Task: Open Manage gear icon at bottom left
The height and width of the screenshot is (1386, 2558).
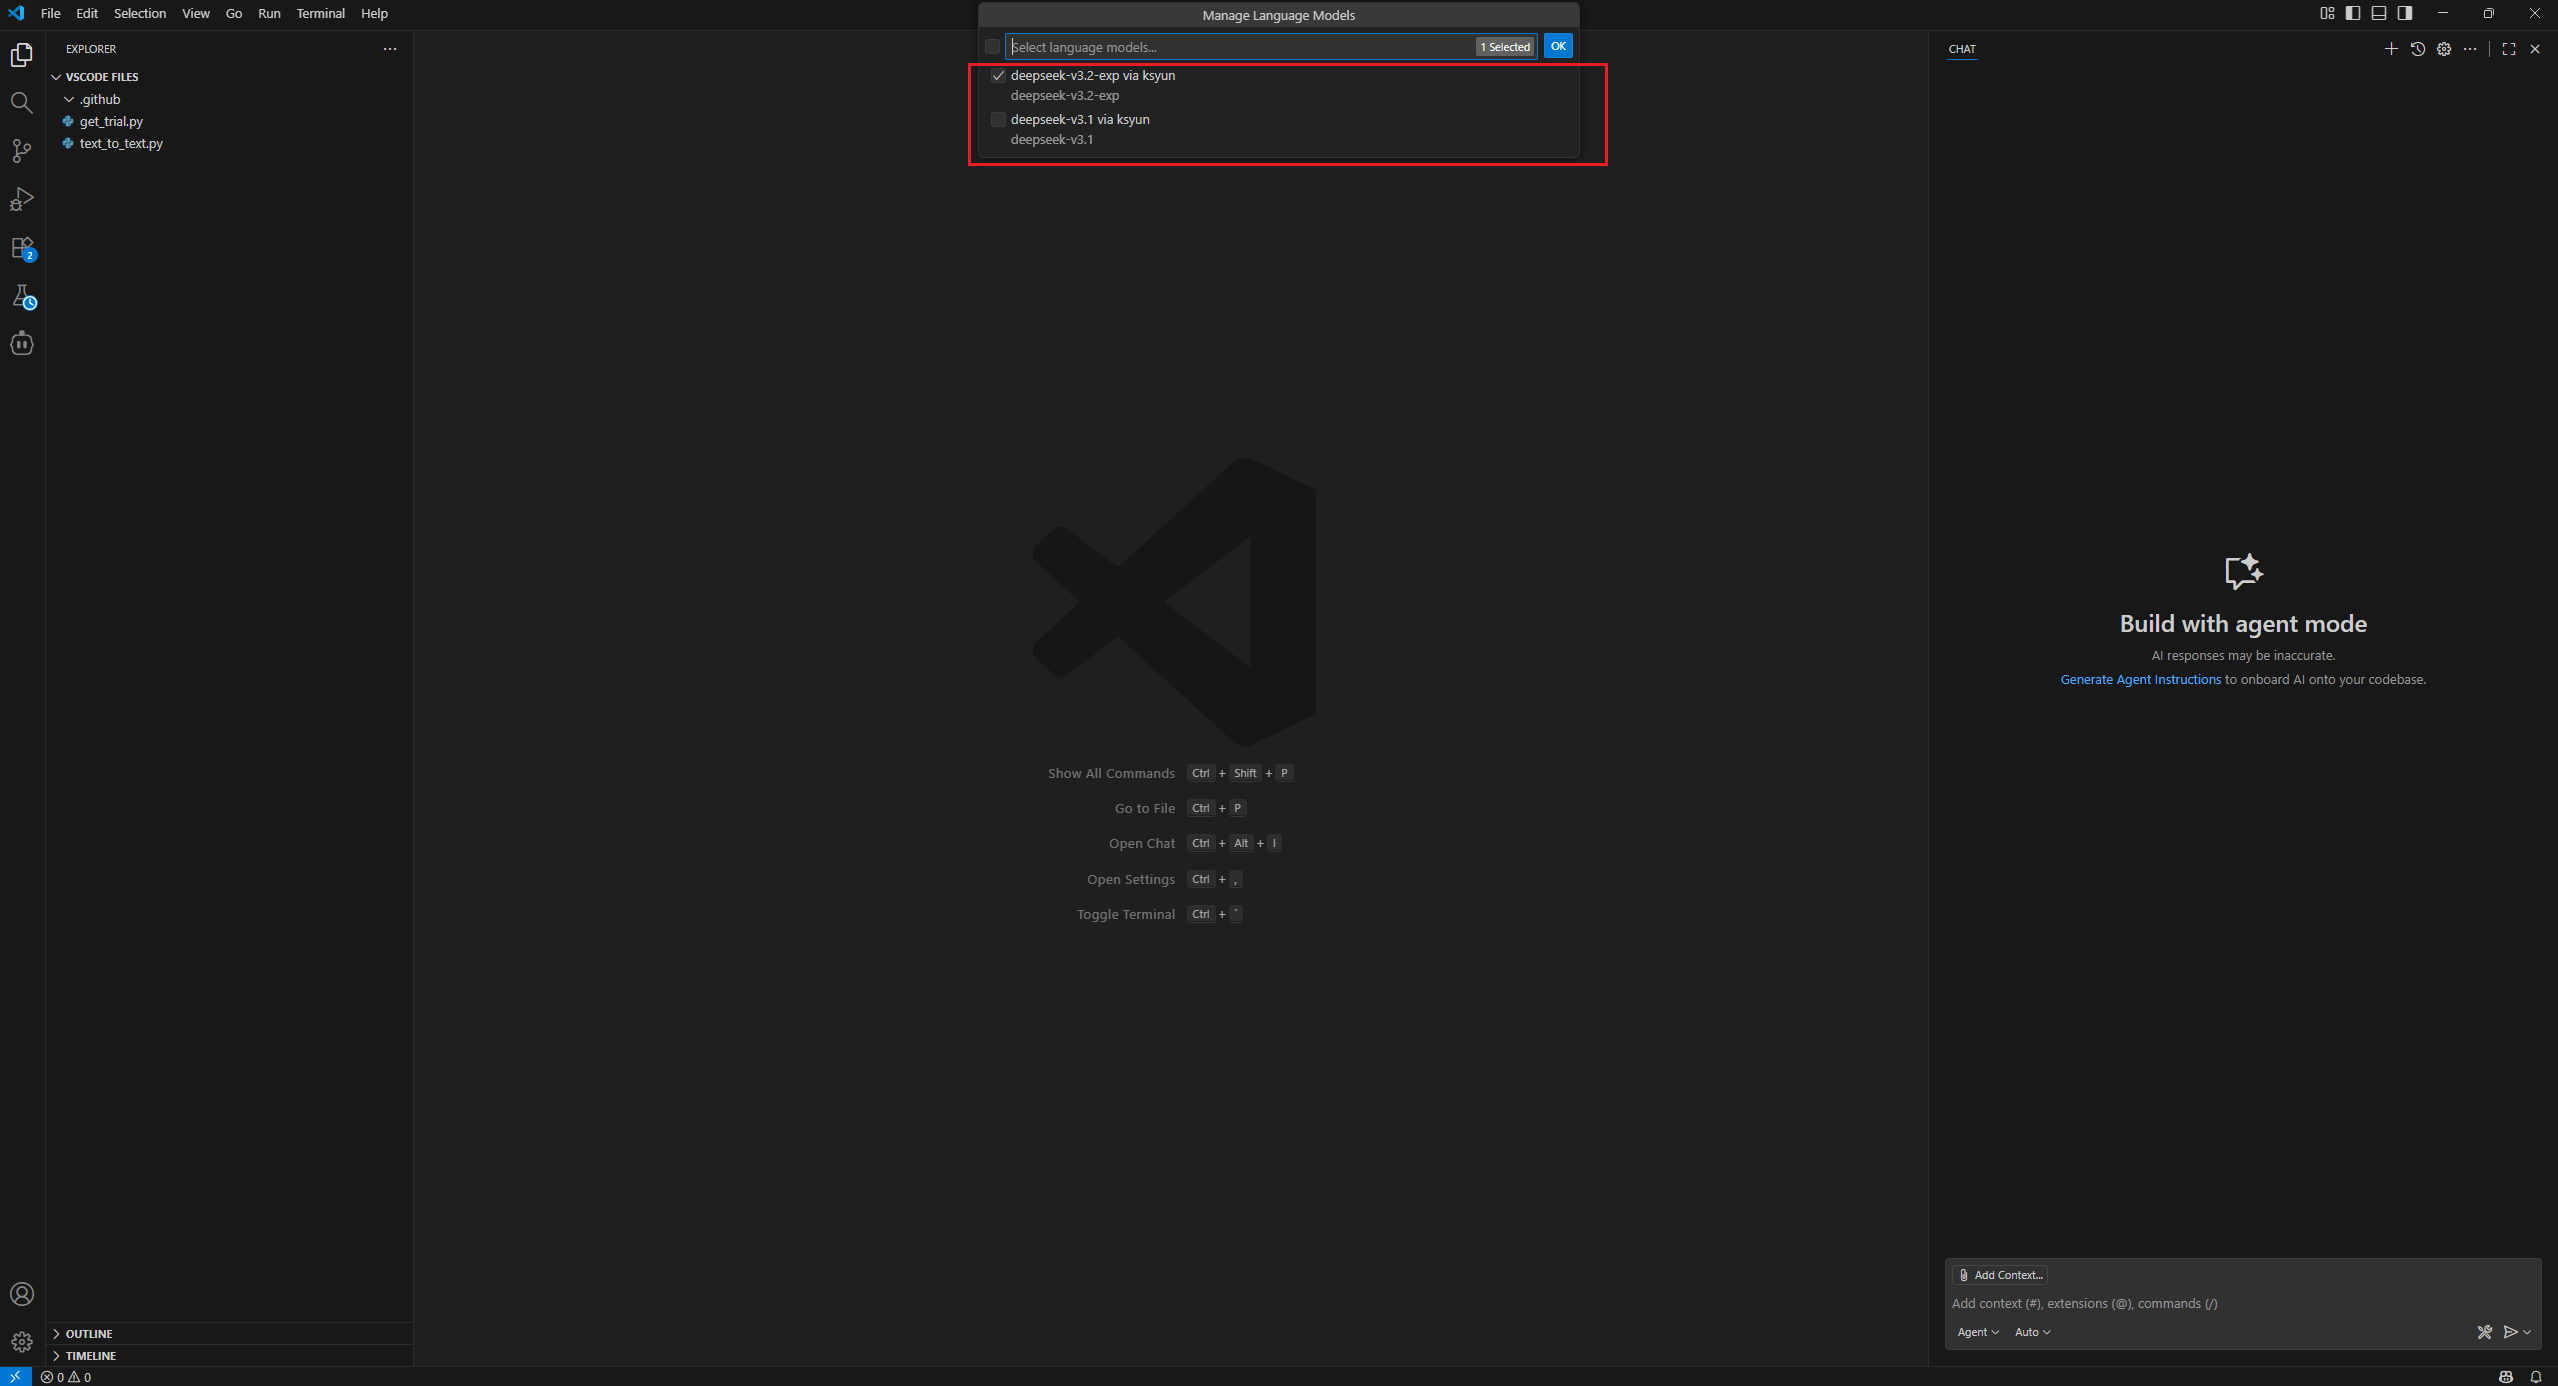Action: click(x=21, y=1342)
